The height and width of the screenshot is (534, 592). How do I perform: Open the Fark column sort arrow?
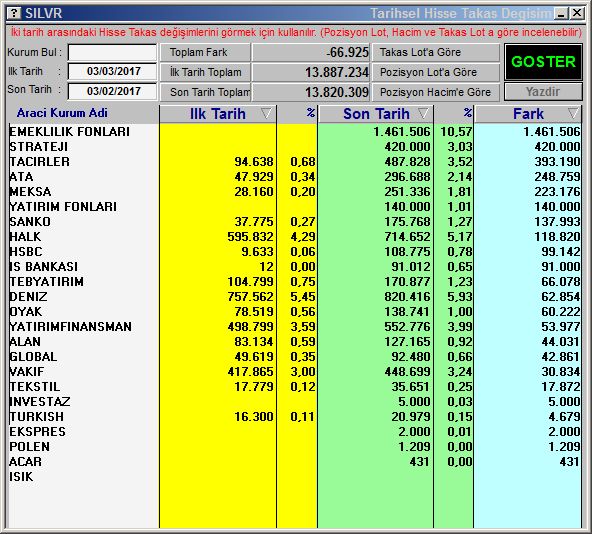click(573, 113)
